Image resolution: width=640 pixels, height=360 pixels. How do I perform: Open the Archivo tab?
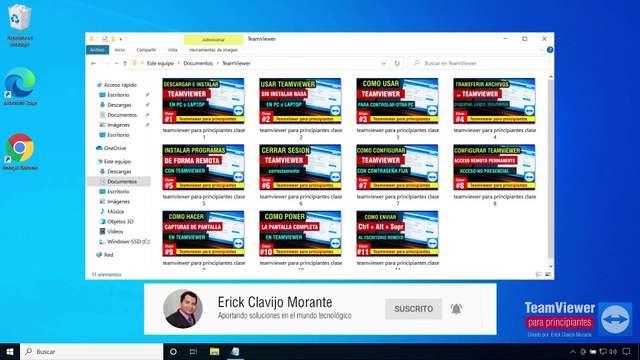click(x=97, y=50)
